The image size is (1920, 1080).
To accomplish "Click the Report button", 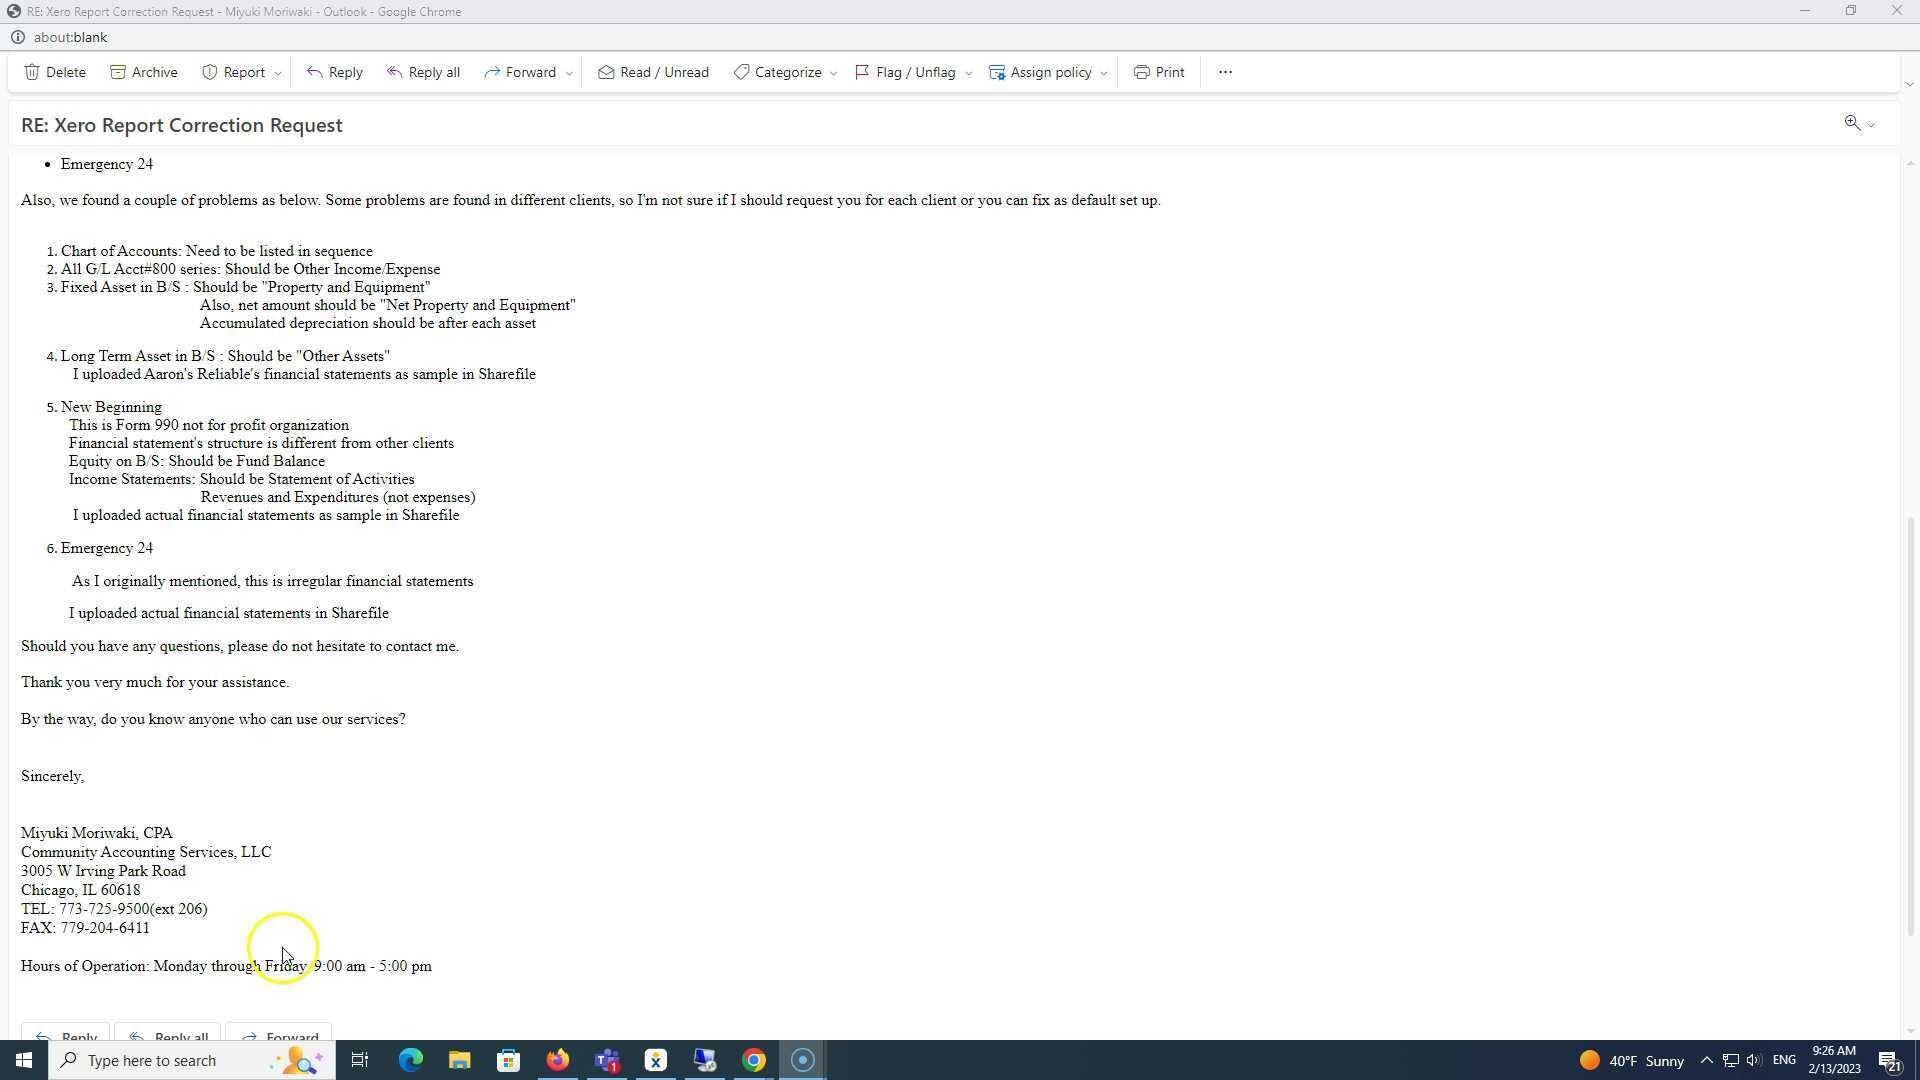I will [234, 72].
